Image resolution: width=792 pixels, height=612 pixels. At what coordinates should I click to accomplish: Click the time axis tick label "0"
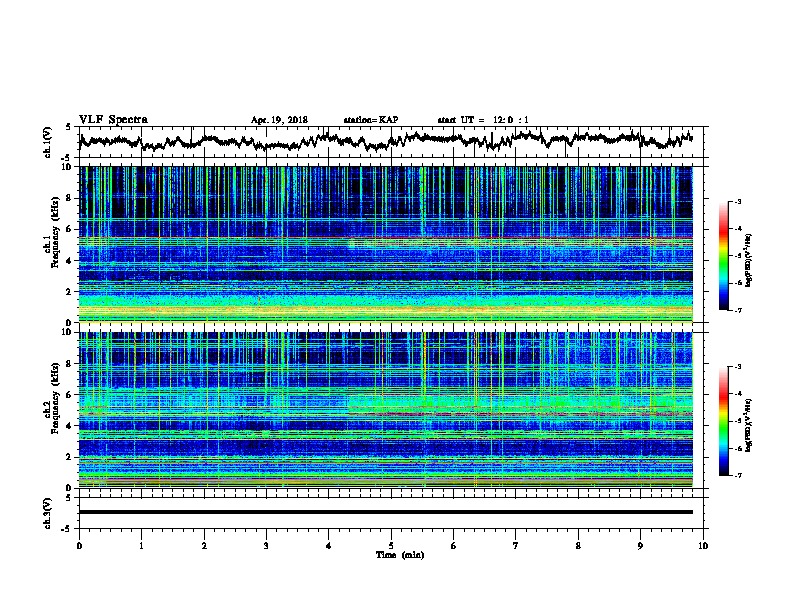click(x=79, y=546)
